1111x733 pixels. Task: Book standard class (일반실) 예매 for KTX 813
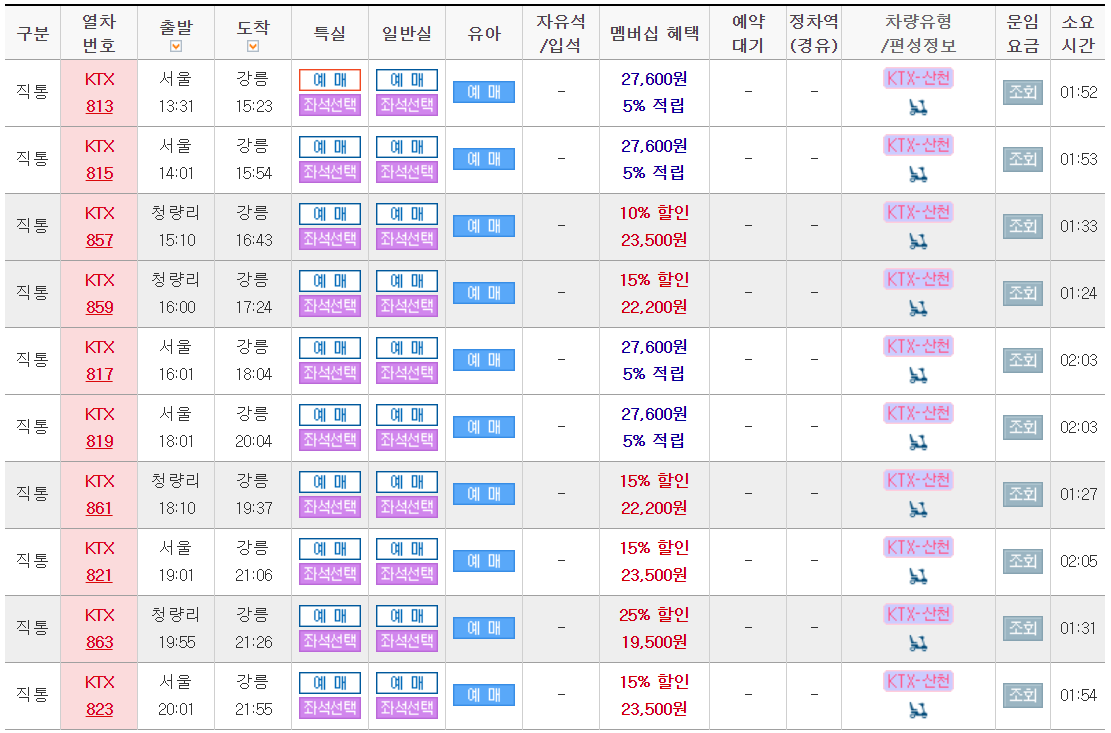[x=407, y=80]
